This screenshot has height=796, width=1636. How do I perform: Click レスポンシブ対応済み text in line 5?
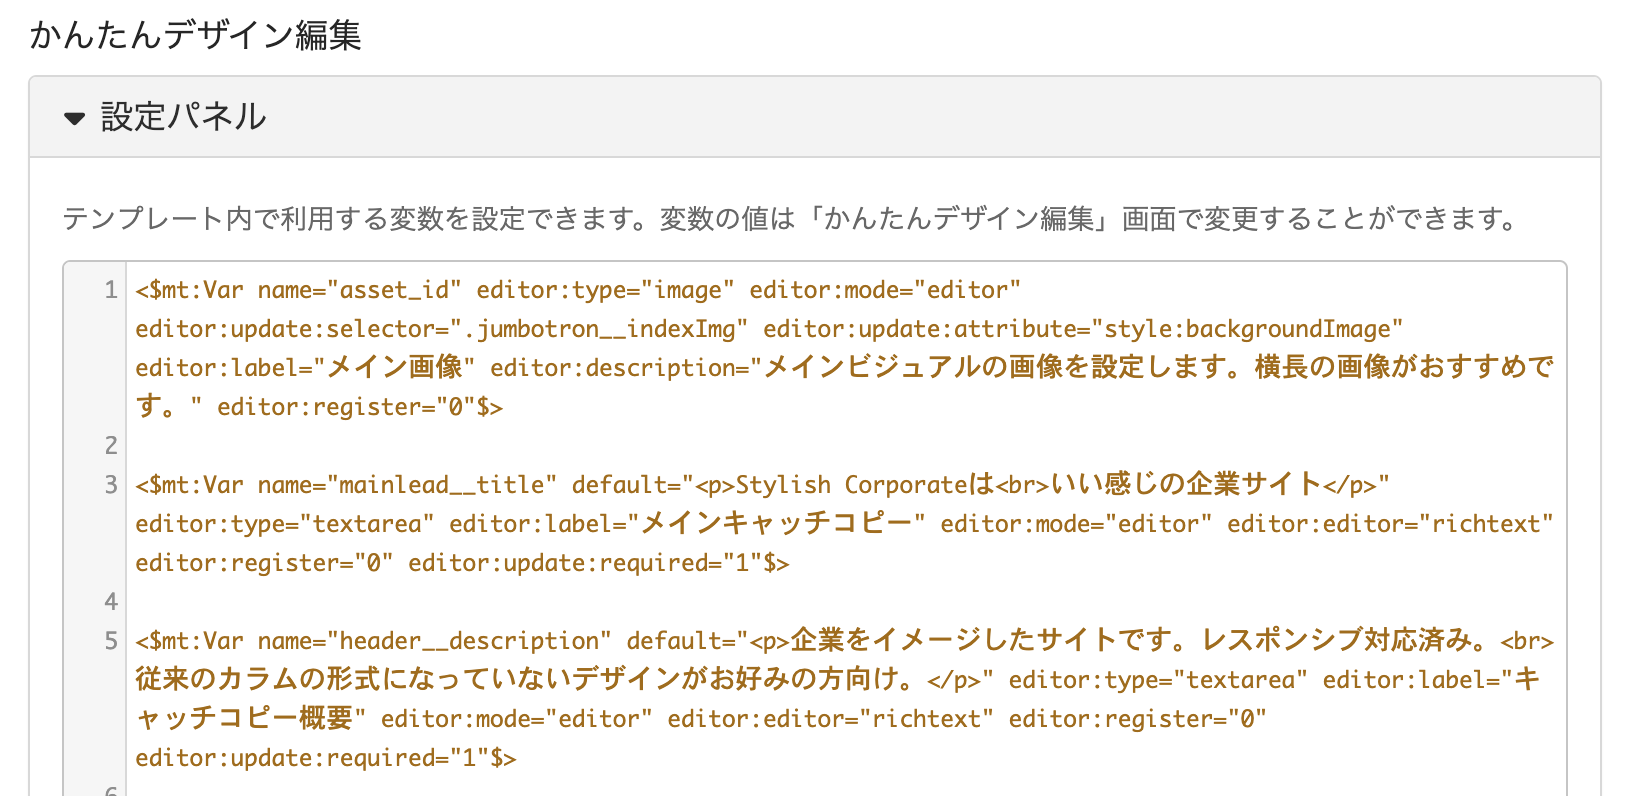(1337, 641)
